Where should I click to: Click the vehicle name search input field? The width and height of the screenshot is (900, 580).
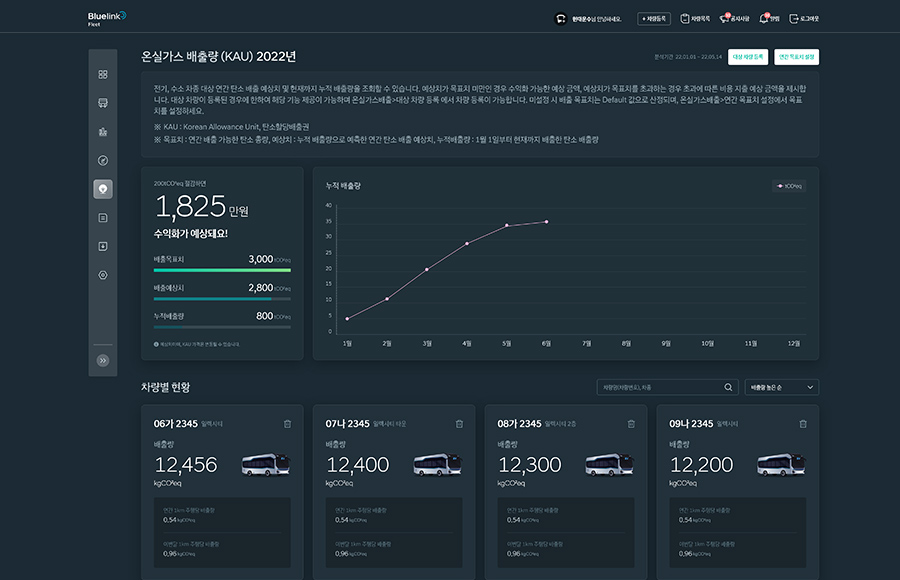[x=658, y=387]
